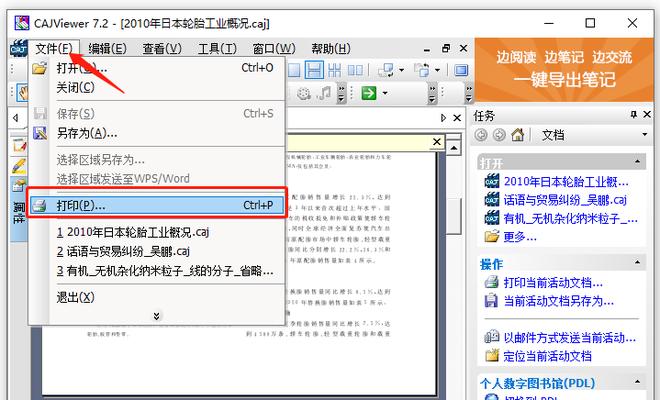Click the 边阅读 边笔记 边交流 orange banner
Viewport: 660px width, 400px height.
coord(564,69)
